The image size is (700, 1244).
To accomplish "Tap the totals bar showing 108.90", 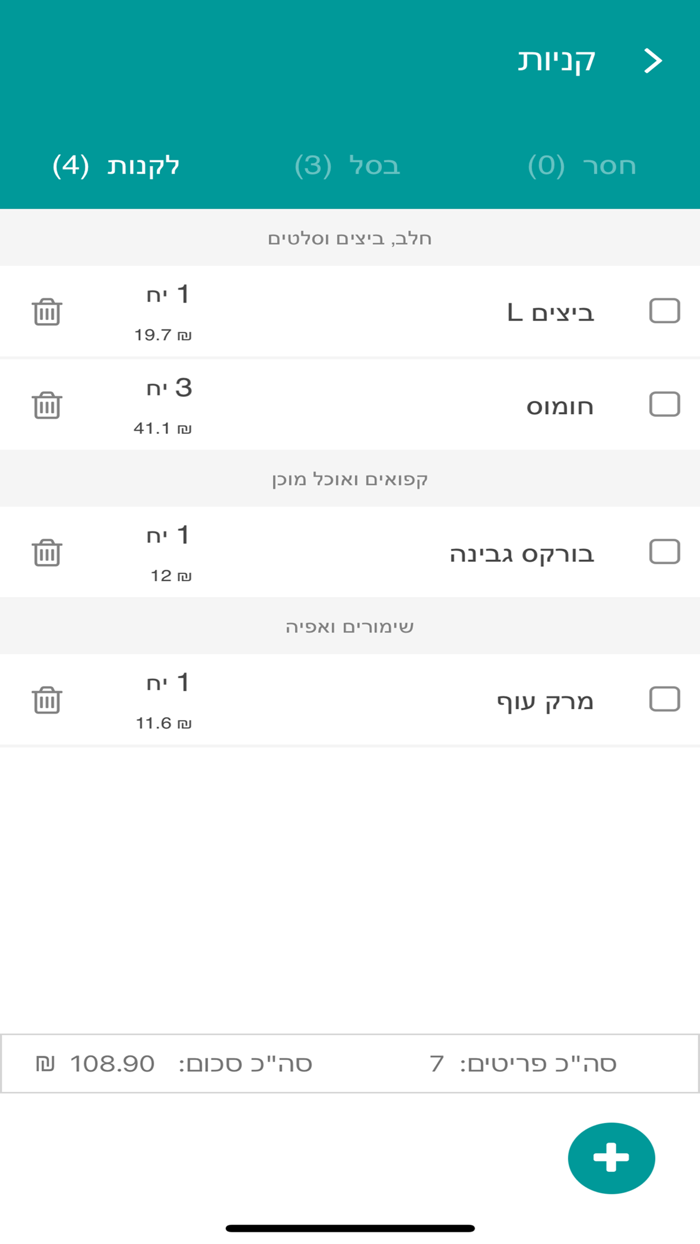I will pyautogui.click(x=350, y=1063).
